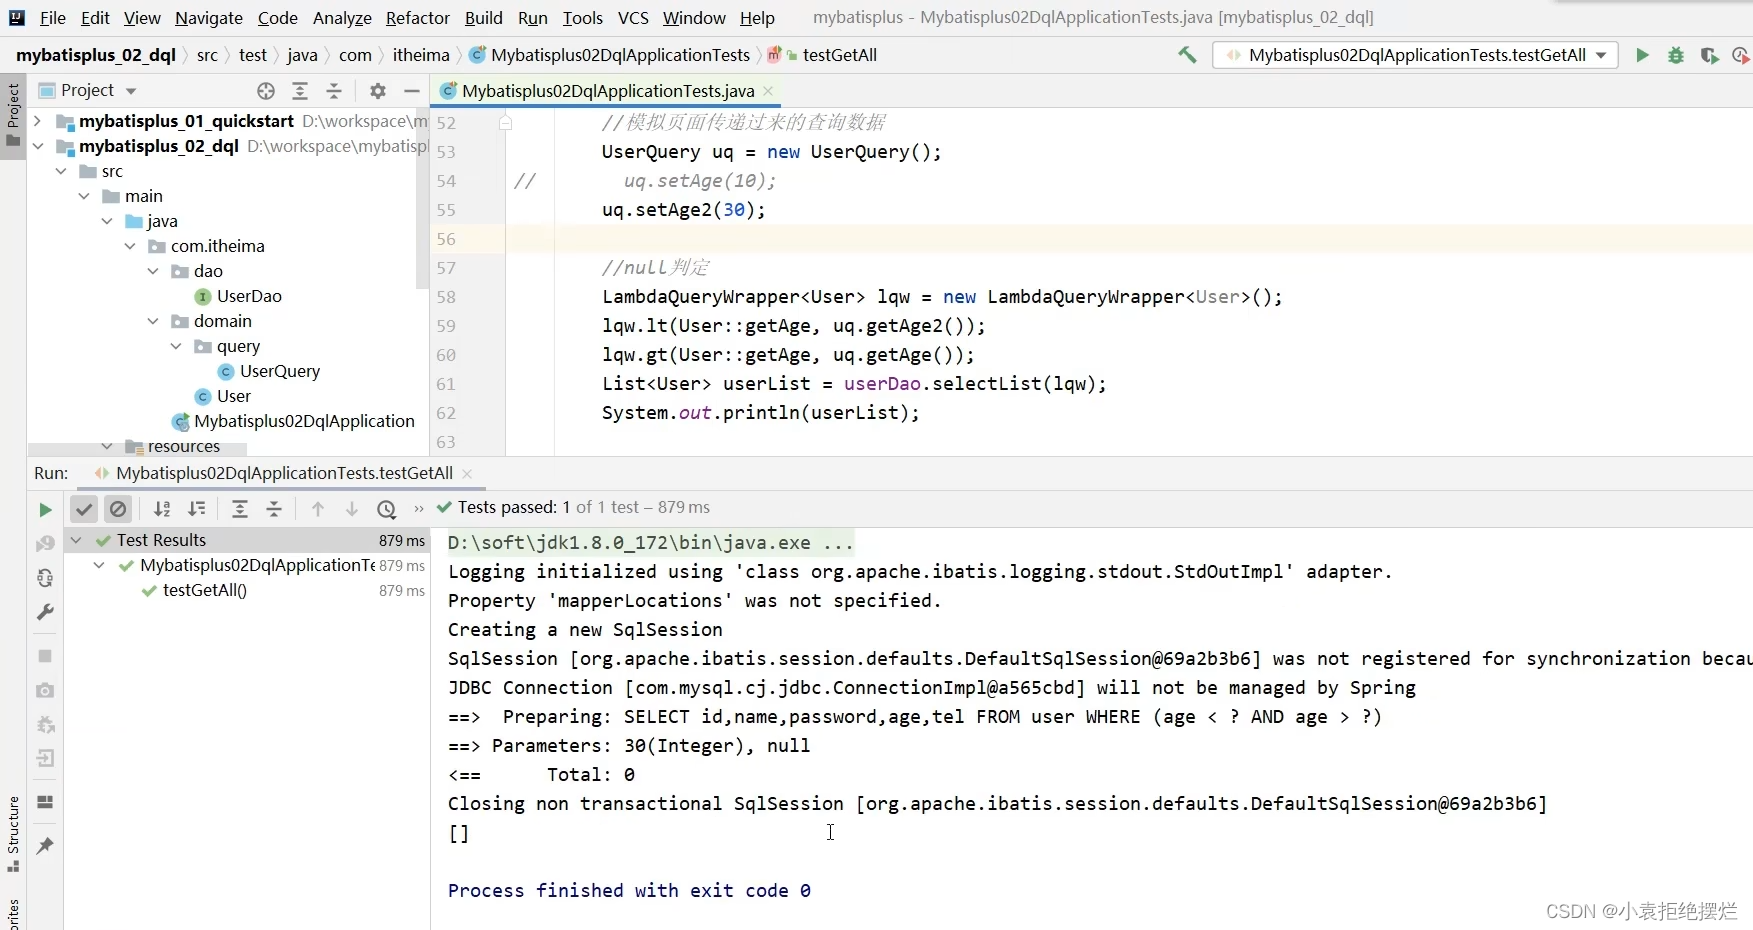
Task: Run testGetAll from the top toolbar
Action: [x=1642, y=55]
